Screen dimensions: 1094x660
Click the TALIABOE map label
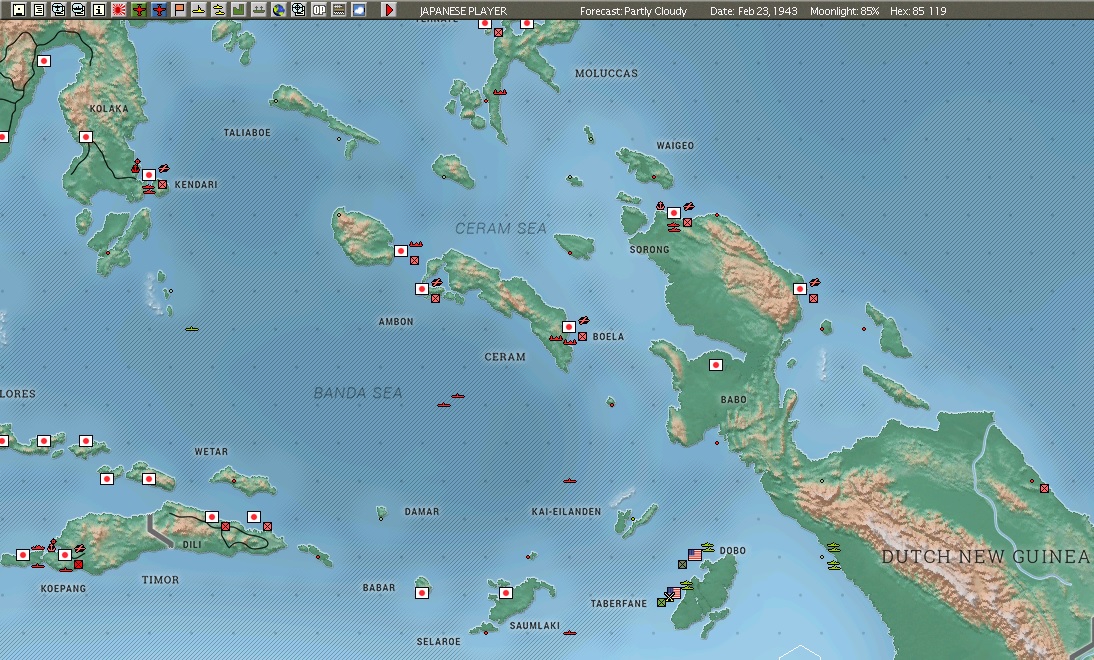click(x=247, y=133)
